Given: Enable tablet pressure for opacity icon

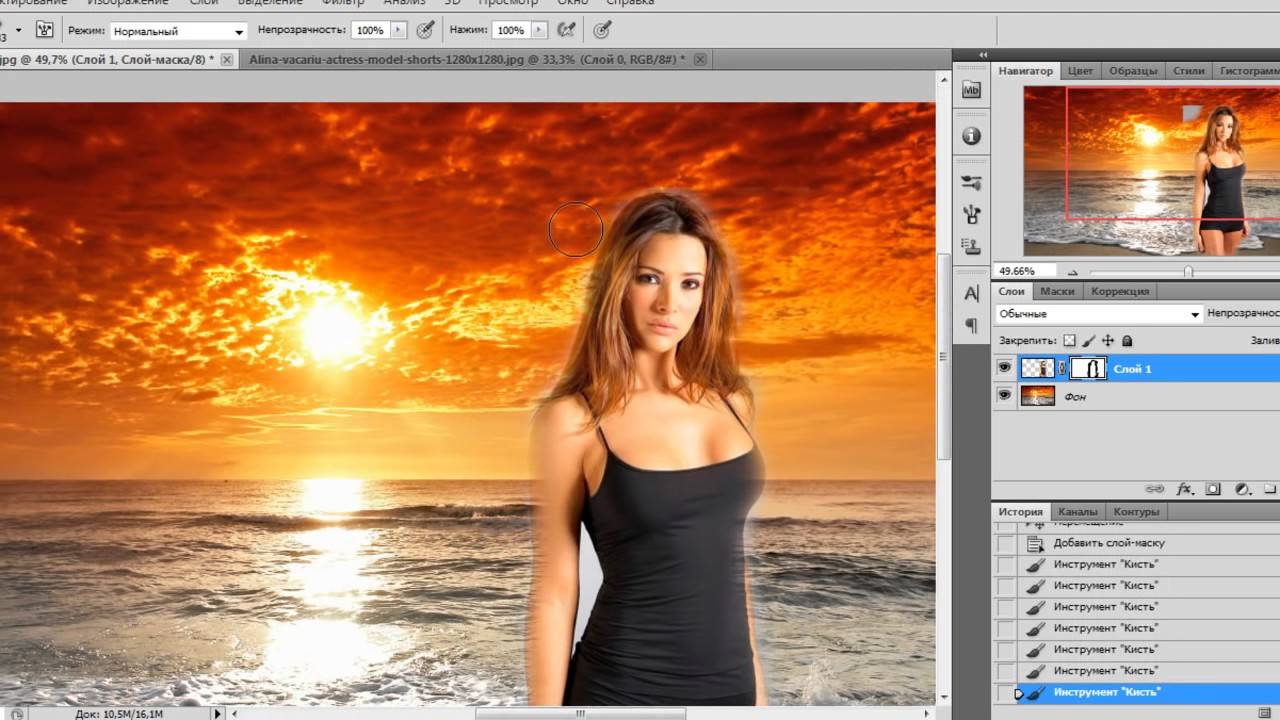Looking at the screenshot, I should [426, 30].
